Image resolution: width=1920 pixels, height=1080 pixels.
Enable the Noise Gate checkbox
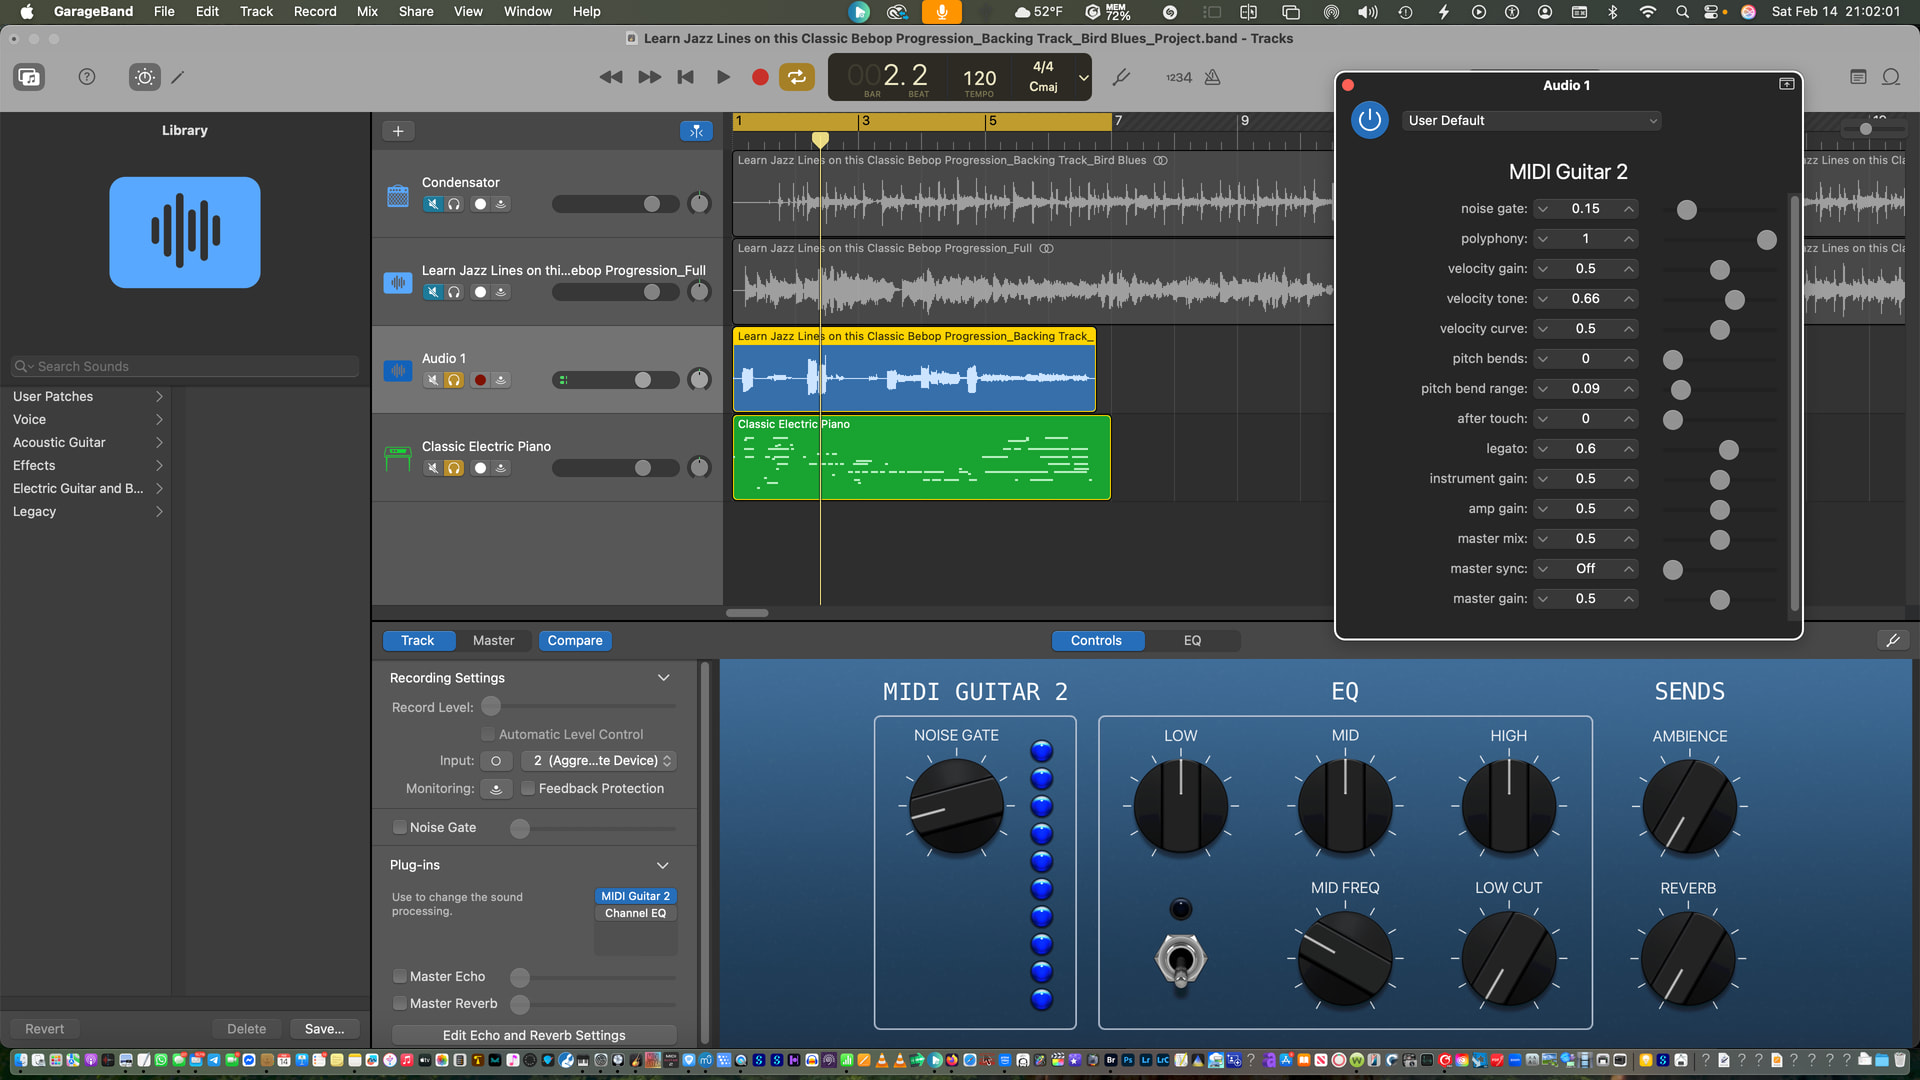[x=400, y=827]
